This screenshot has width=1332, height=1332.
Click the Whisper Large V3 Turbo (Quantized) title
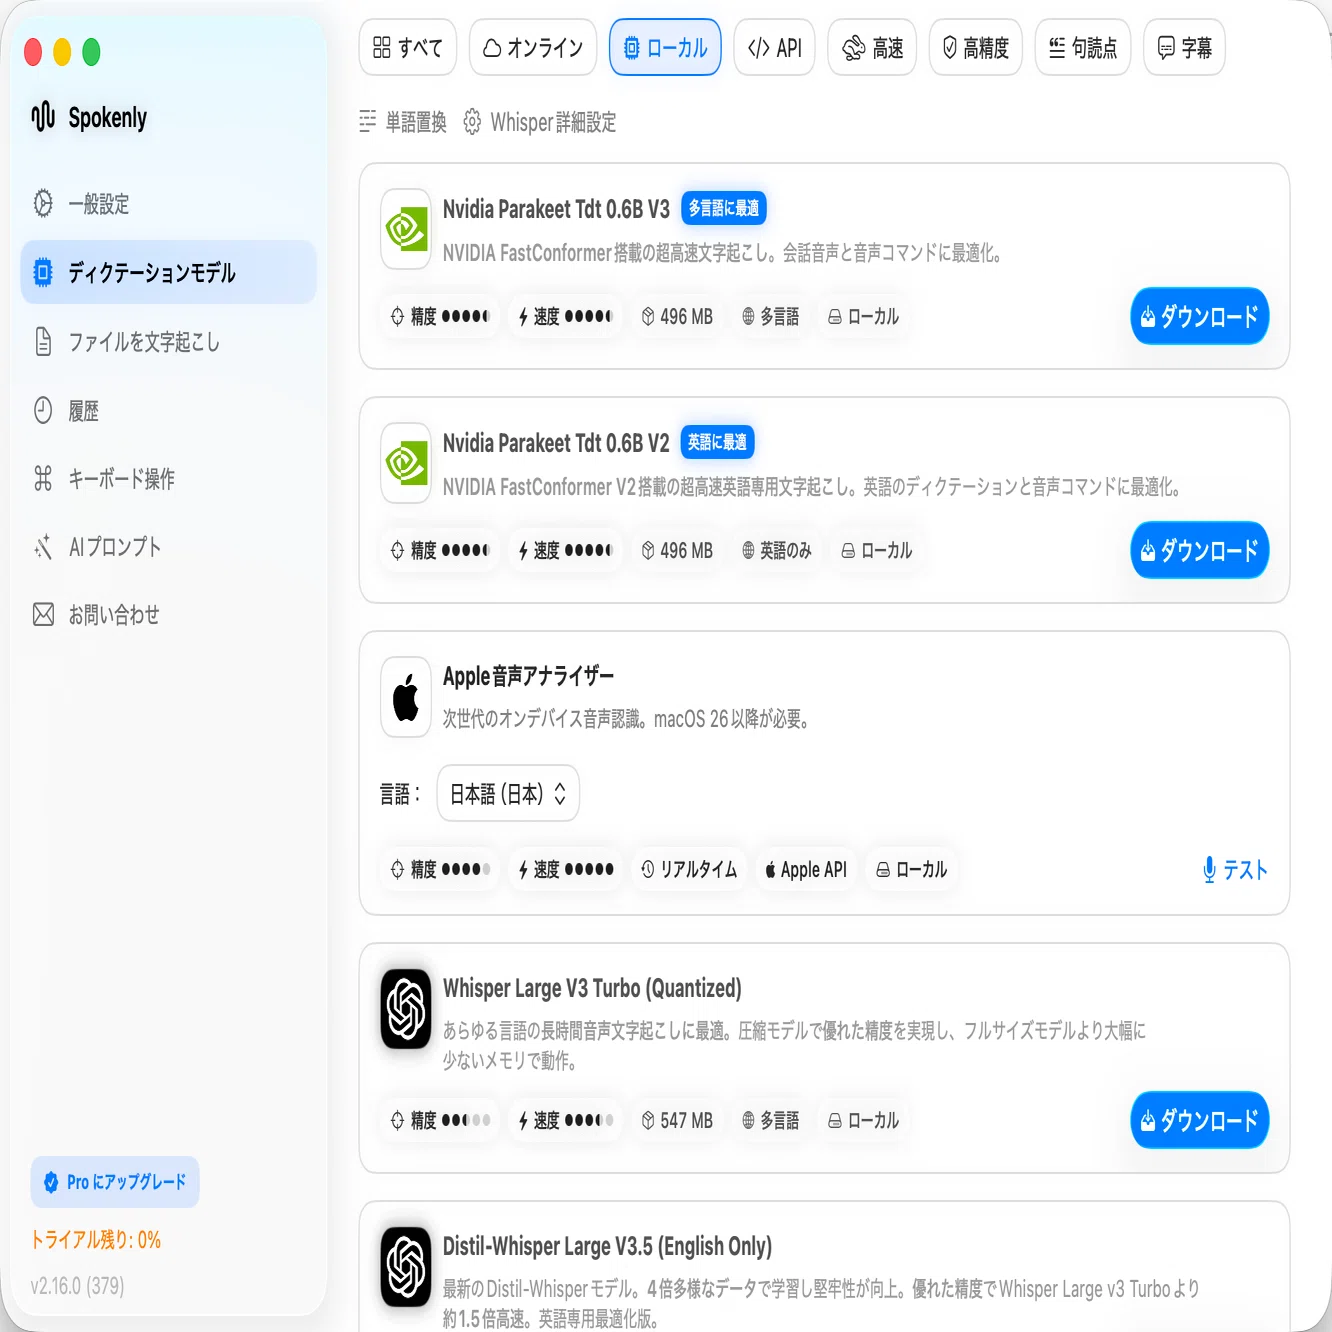click(592, 988)
